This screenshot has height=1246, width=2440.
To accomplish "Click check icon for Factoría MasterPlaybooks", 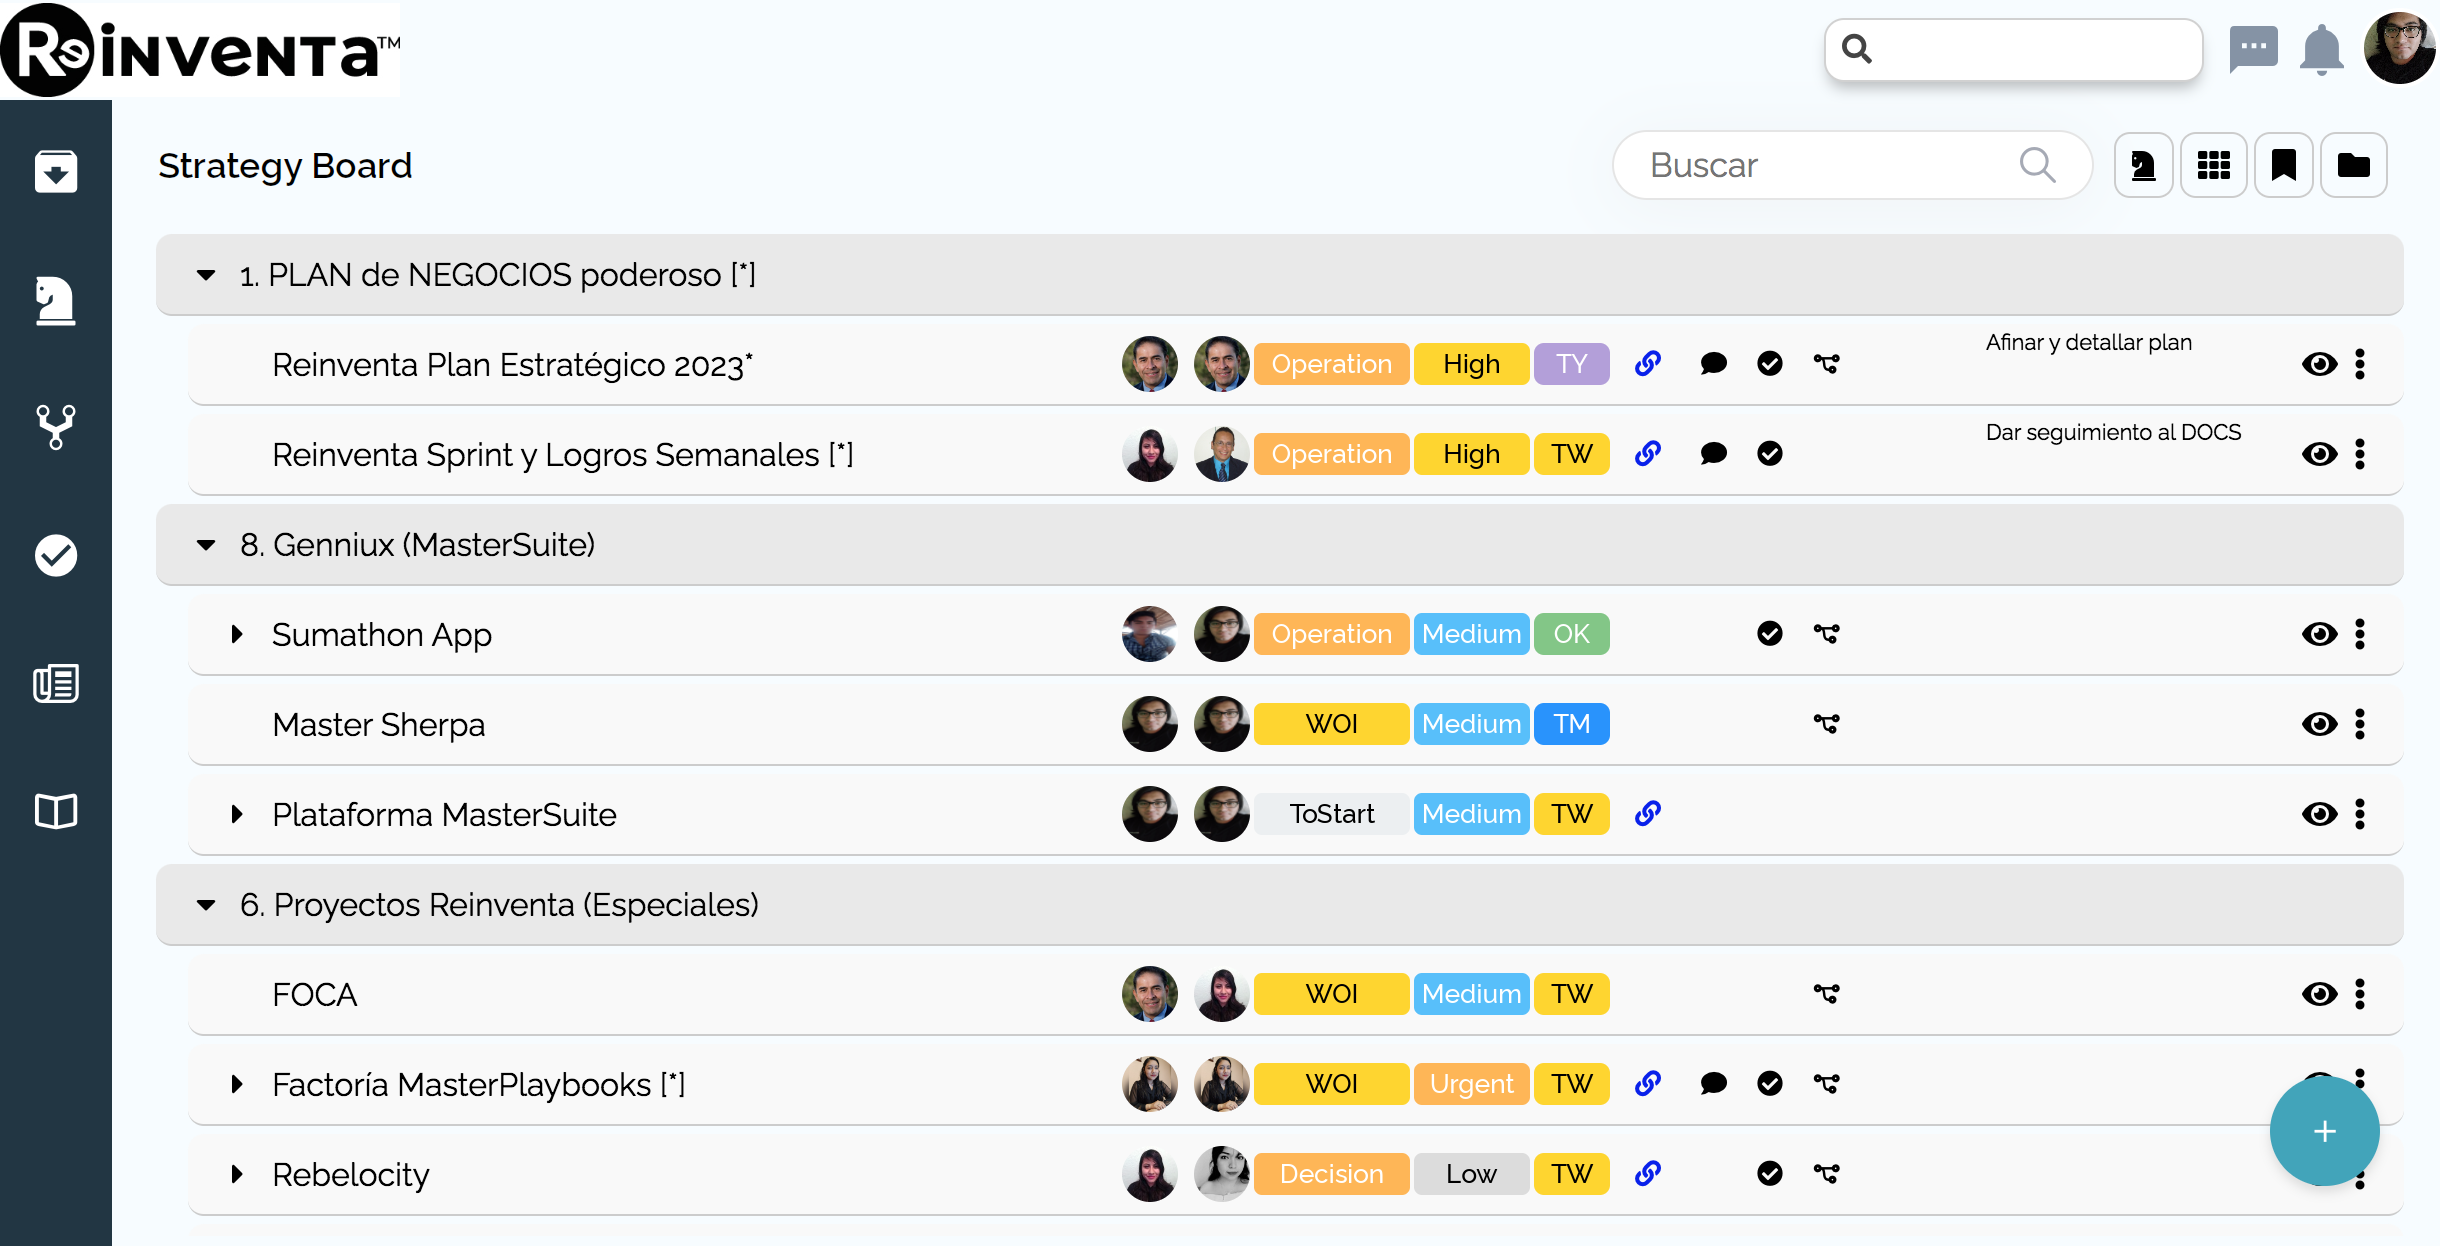I will (x=1770, y=1084).
